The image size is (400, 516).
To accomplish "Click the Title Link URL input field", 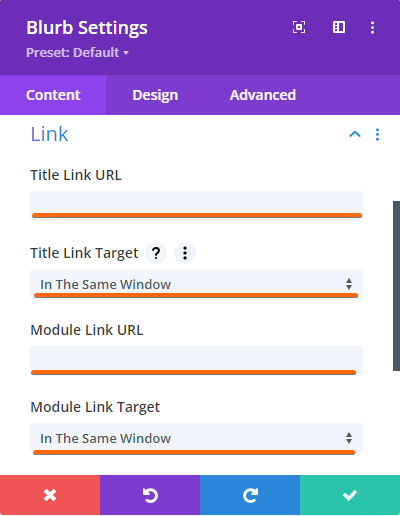I will pos(196,206).
